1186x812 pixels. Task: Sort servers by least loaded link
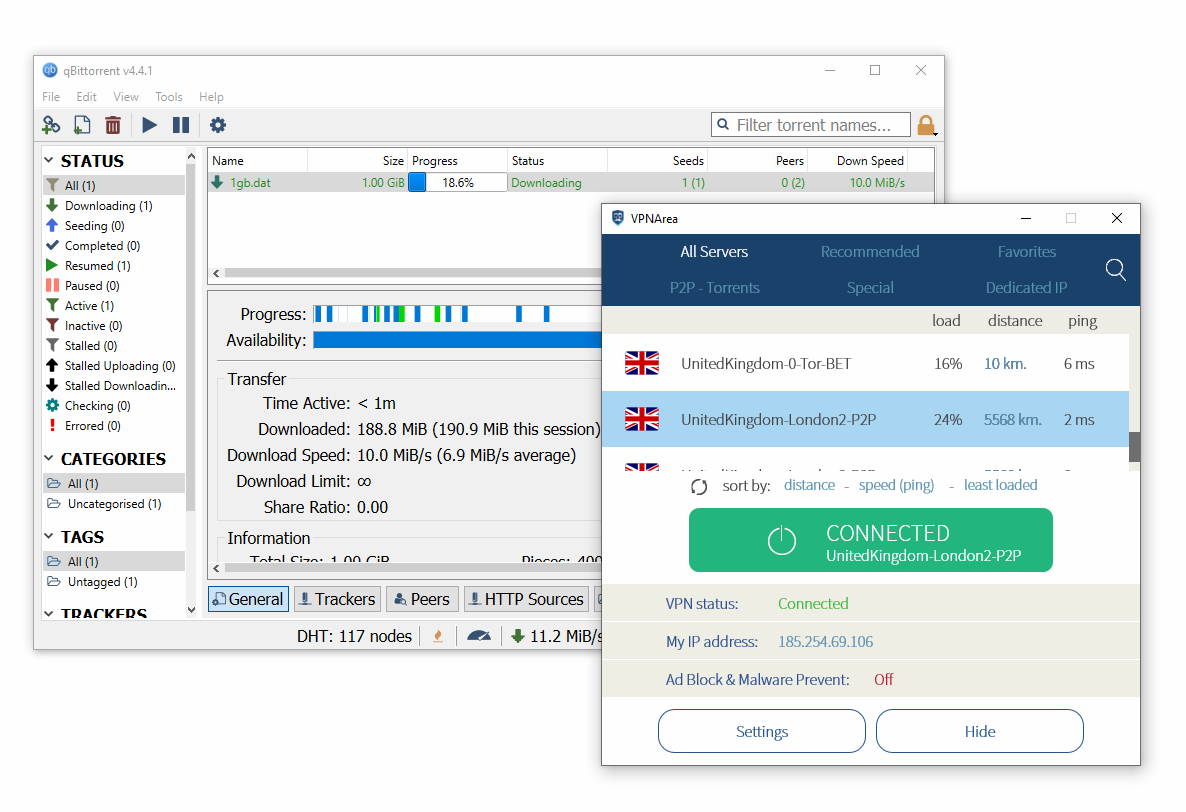1001,485
